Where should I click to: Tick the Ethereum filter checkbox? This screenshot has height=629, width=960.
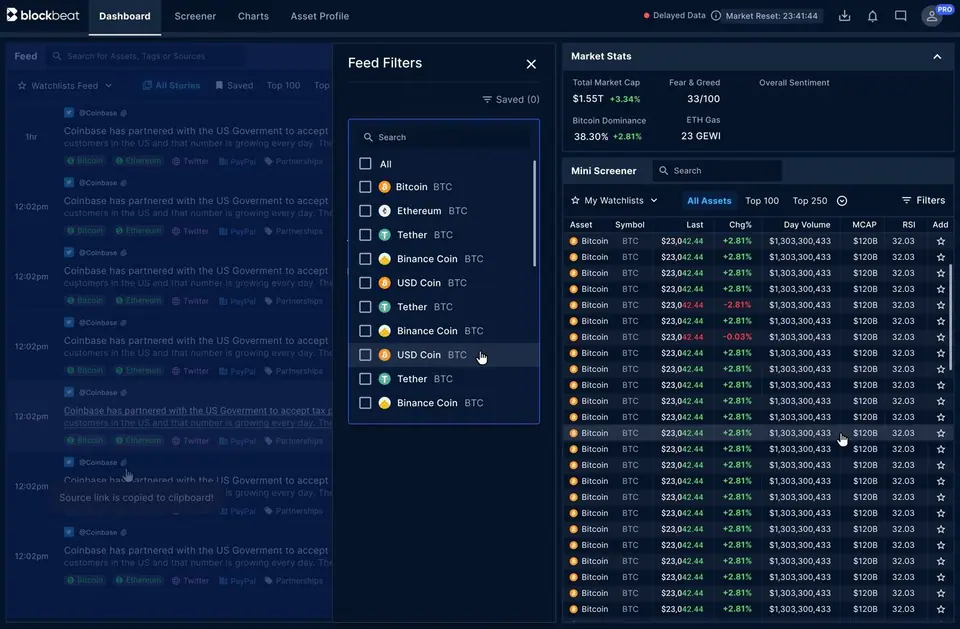pos(365,211)
